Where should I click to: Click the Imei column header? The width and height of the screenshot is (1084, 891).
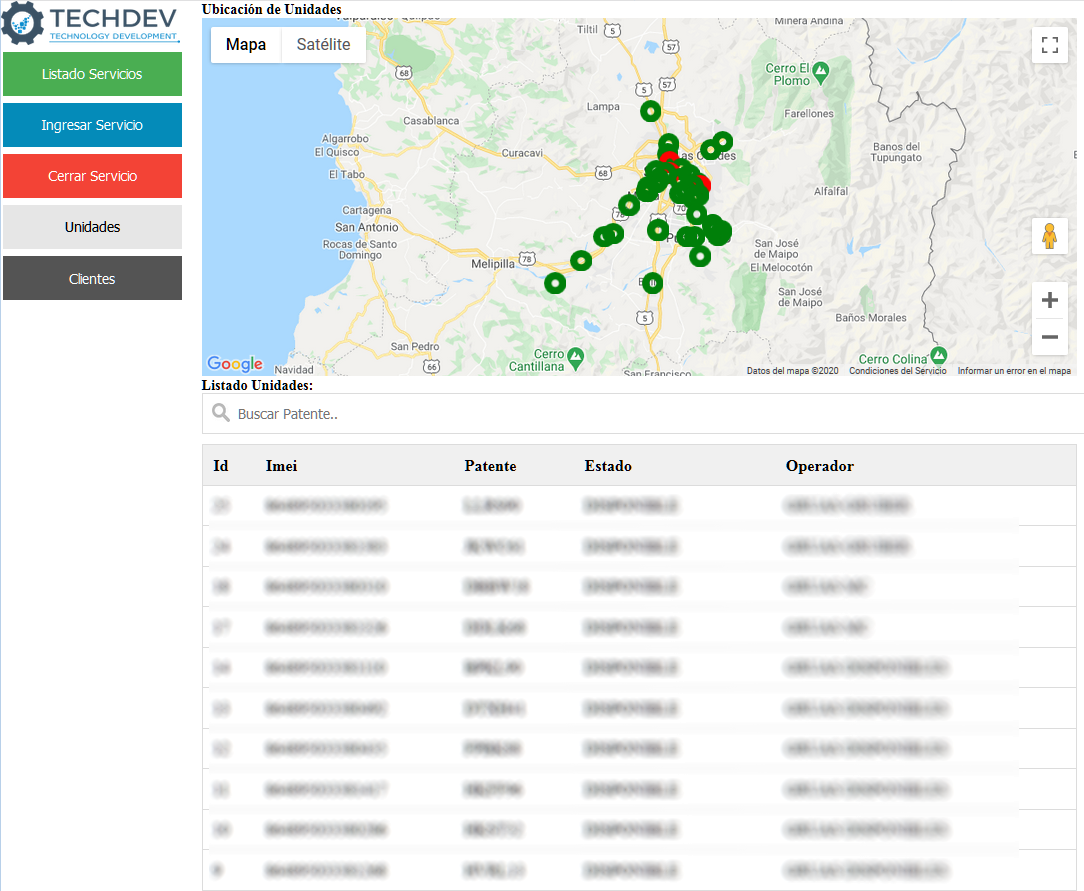(x=281, y=466)
